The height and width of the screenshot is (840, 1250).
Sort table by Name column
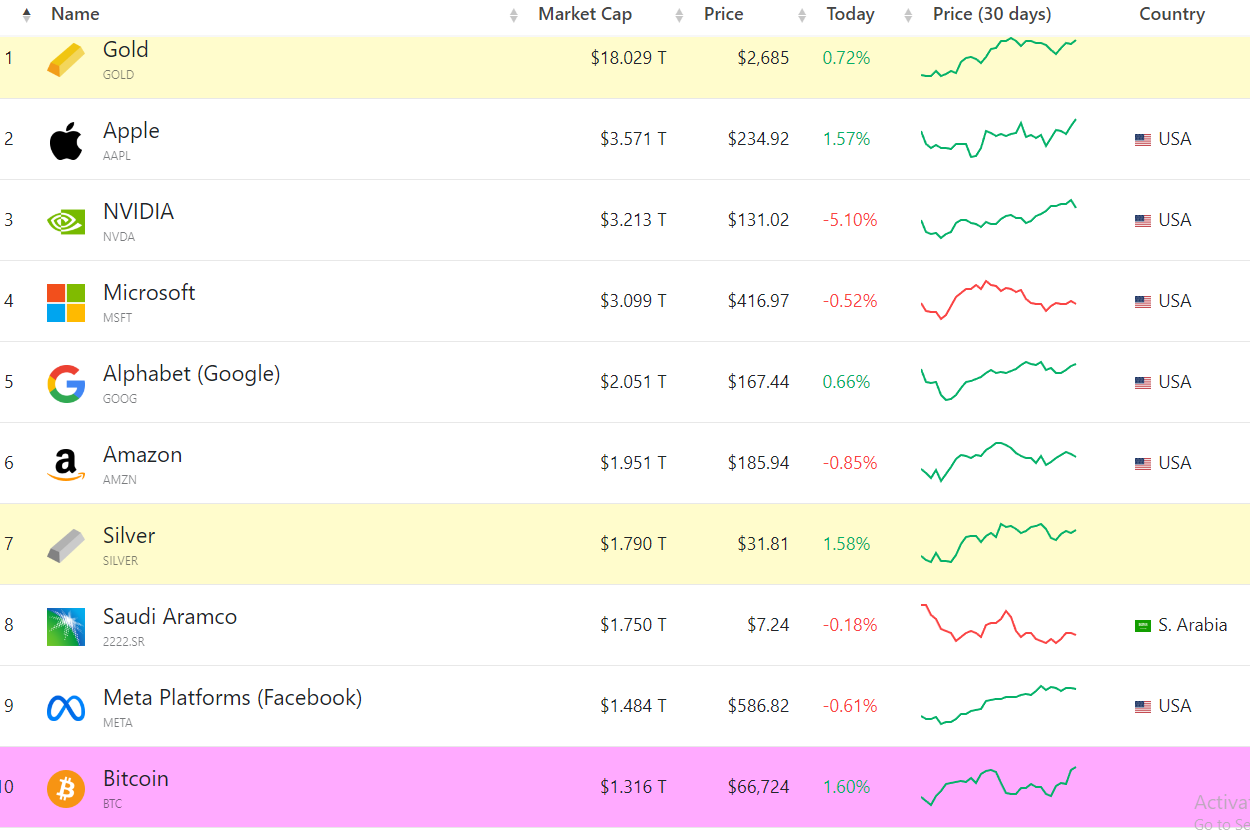point(75,14)
